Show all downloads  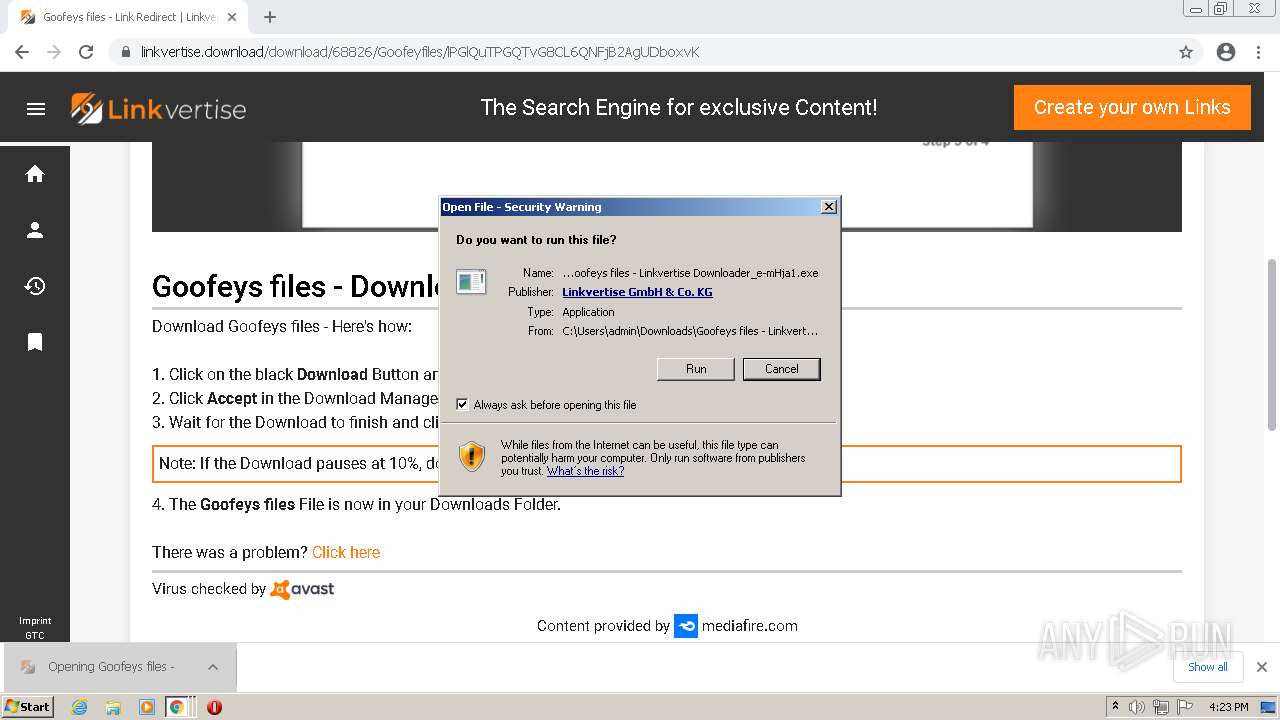pyautogui.click(x=1207, y=667)
